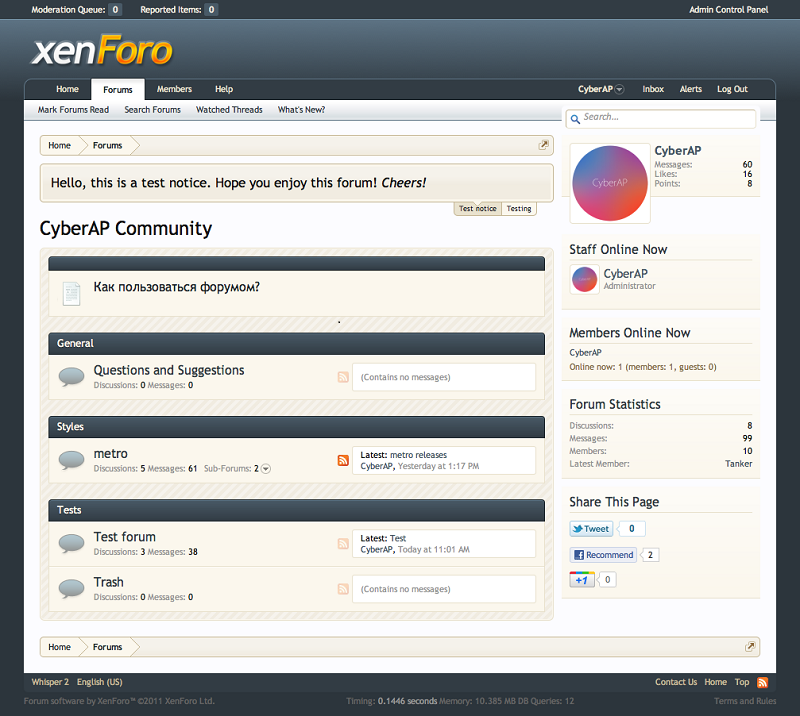Click Log Out

point(732,89)
